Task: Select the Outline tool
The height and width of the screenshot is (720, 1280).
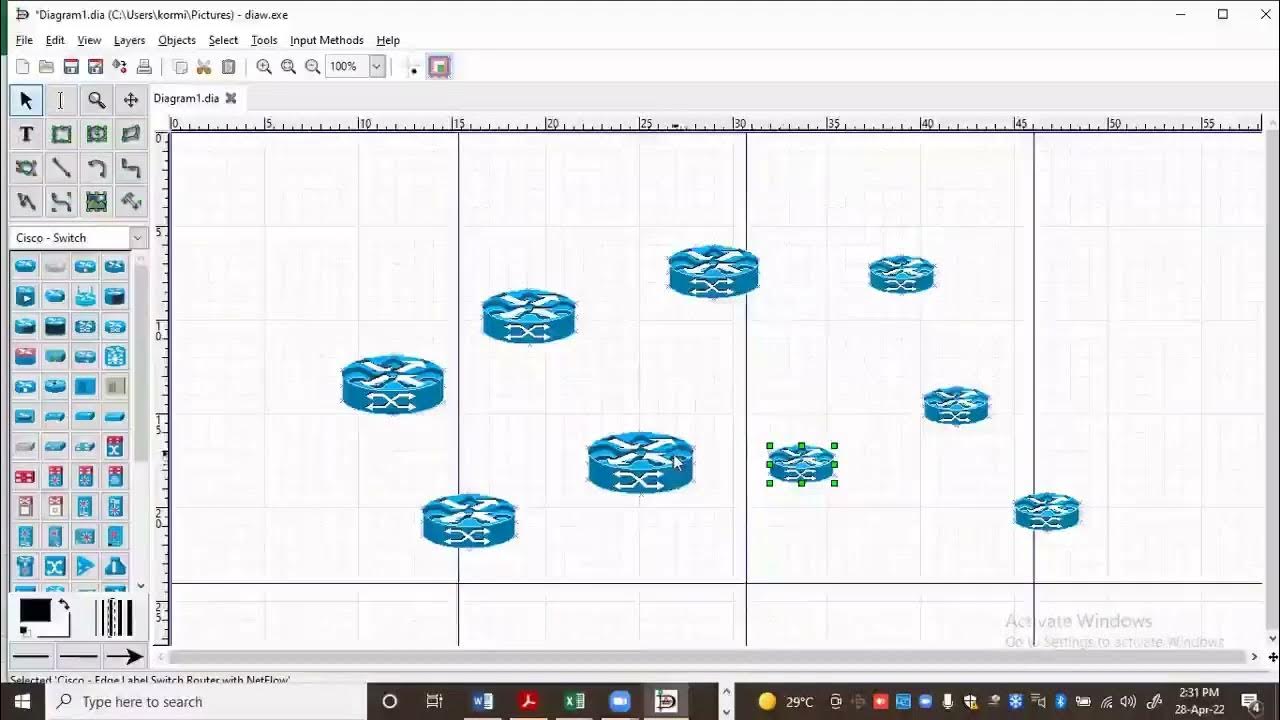Action: 131,202
